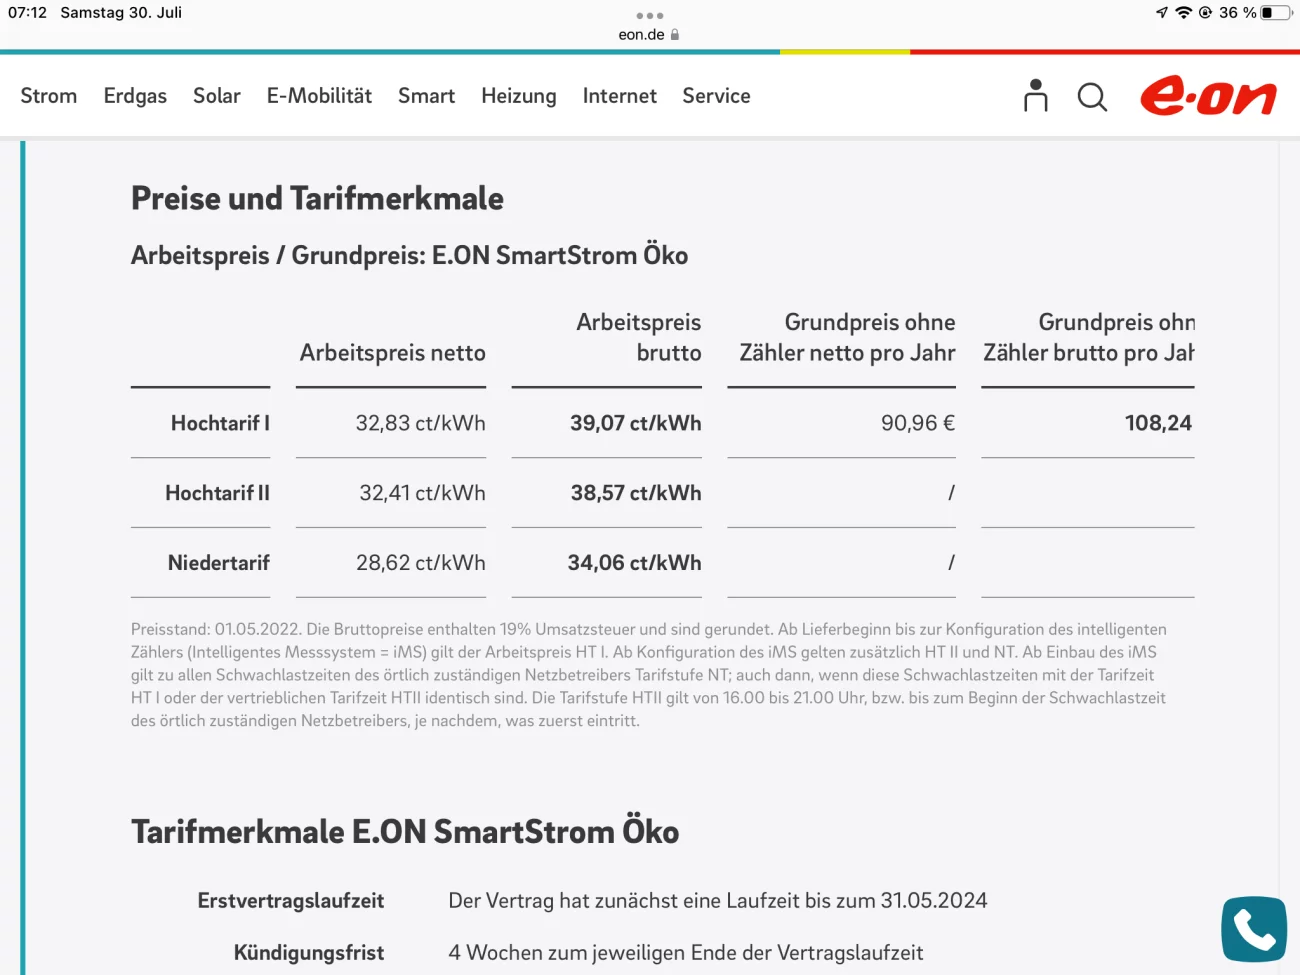
Task: Open the Internet menu
Action: [x=620, y=96]
